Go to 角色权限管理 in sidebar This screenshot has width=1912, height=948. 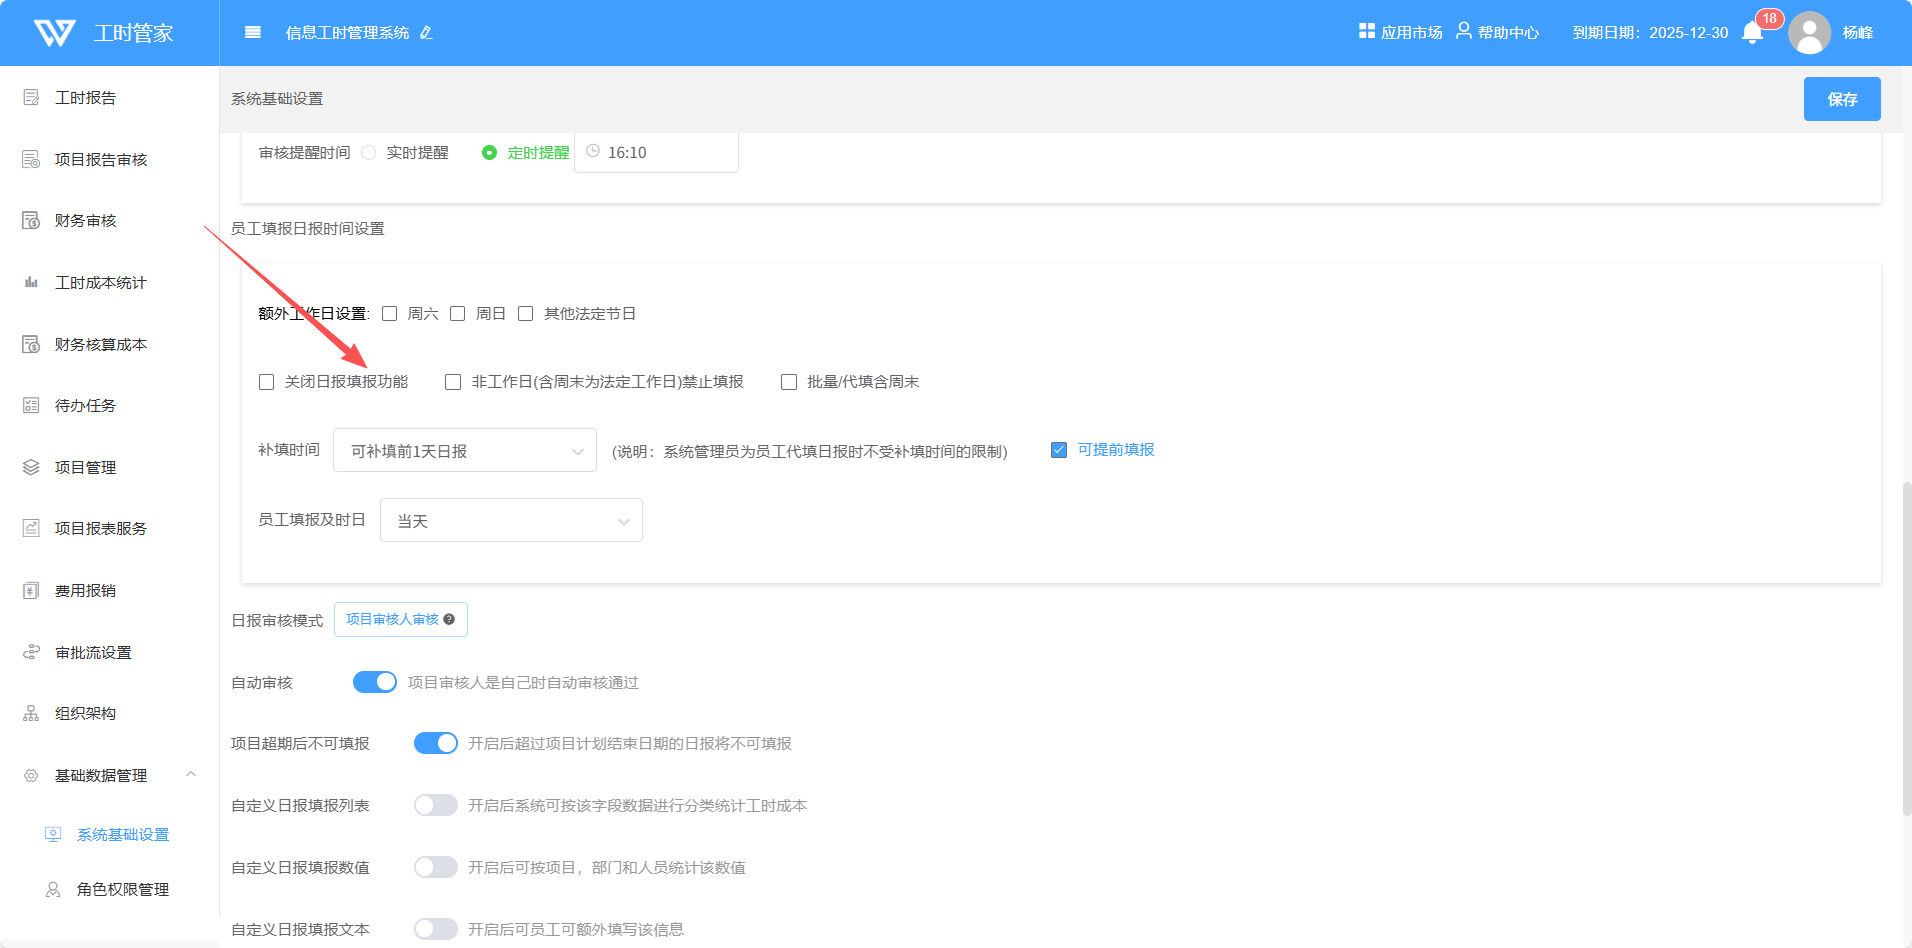point(122,889)
